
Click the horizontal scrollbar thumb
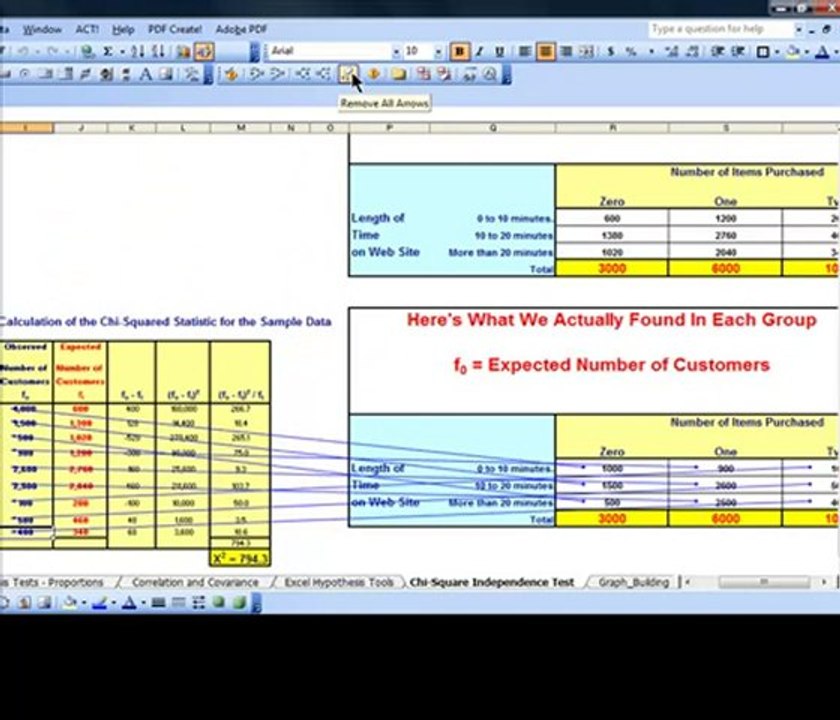[764, 582]
